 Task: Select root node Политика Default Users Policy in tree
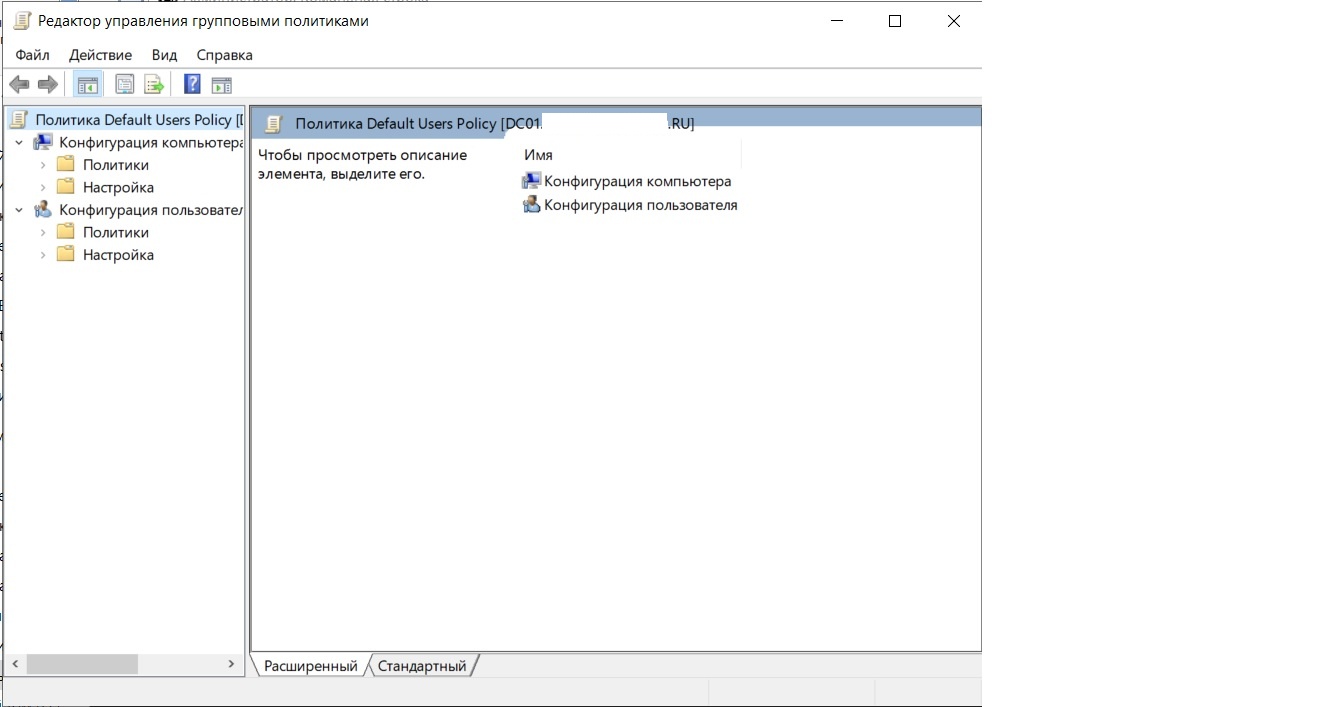click(125, 120)
